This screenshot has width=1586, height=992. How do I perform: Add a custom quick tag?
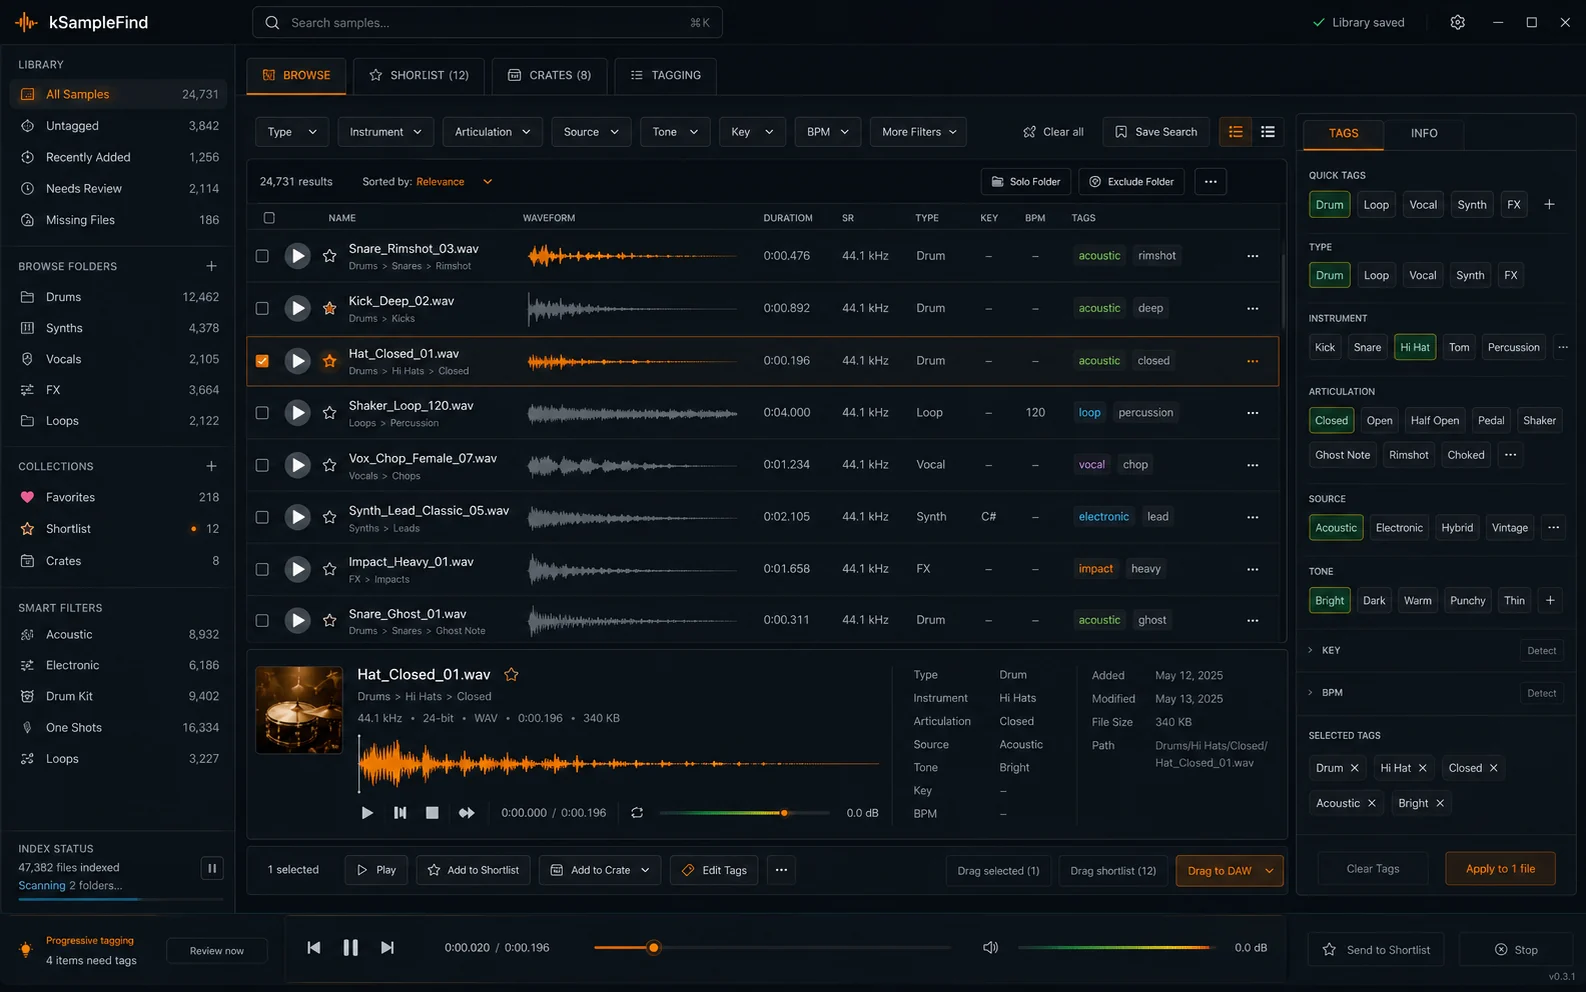[1549, 204]
